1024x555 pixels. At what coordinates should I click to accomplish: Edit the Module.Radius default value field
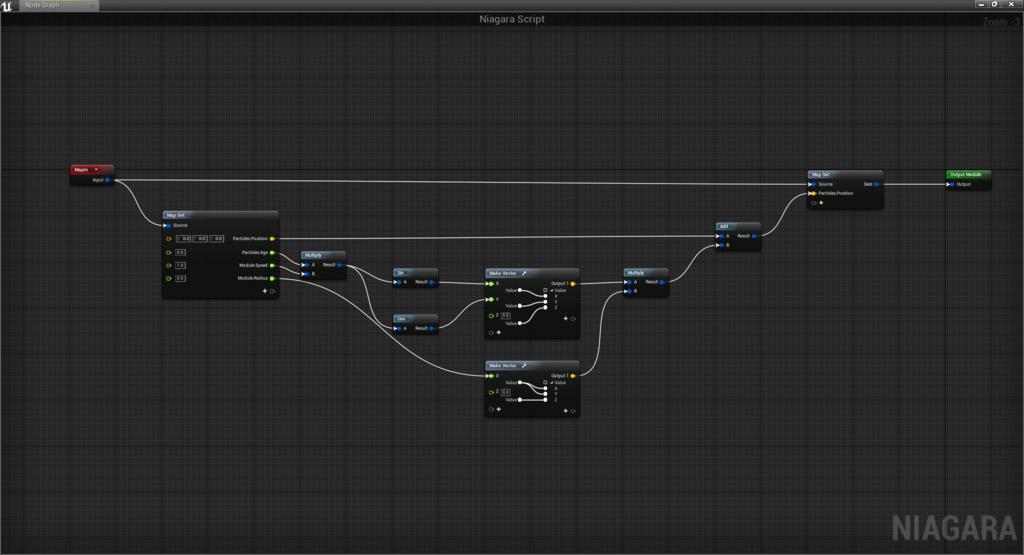click(180, 278)
